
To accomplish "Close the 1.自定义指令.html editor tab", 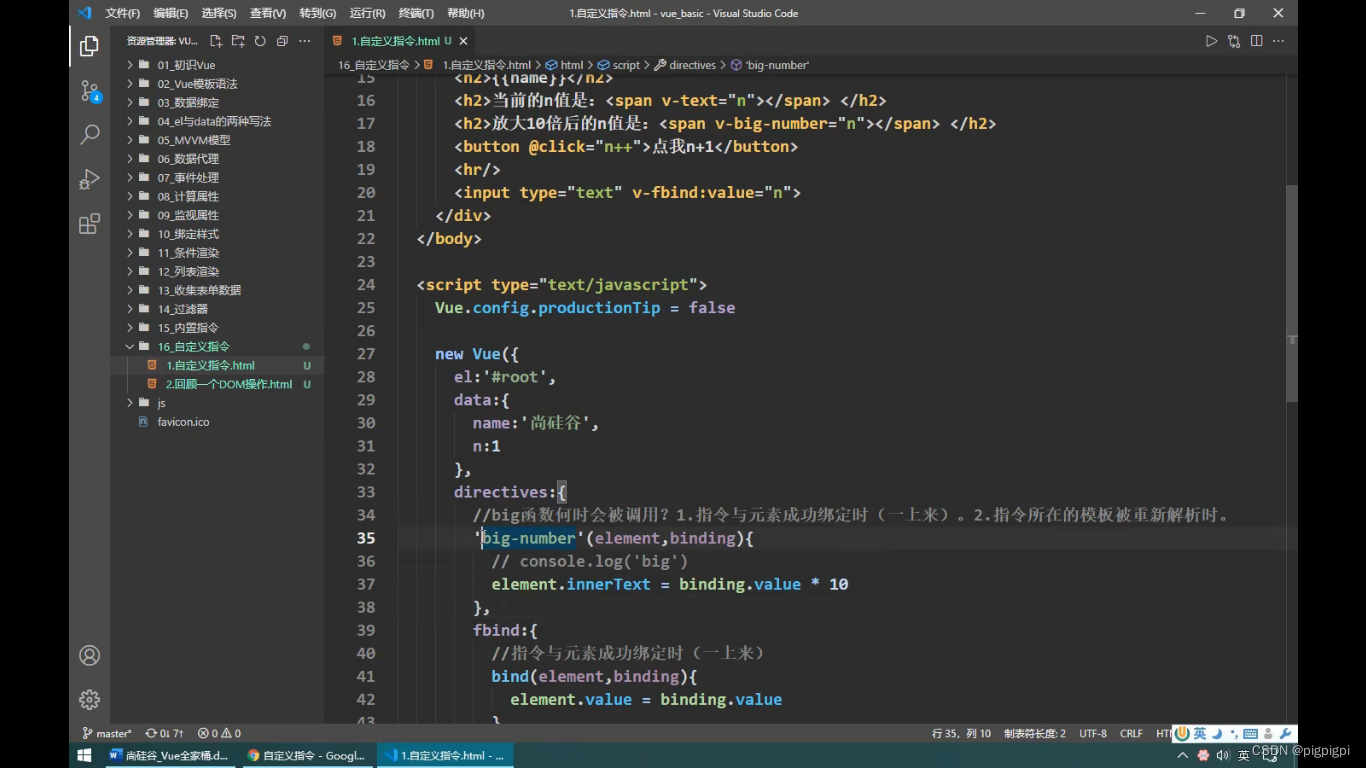I will pyautogui.click(x=463, y=41).
